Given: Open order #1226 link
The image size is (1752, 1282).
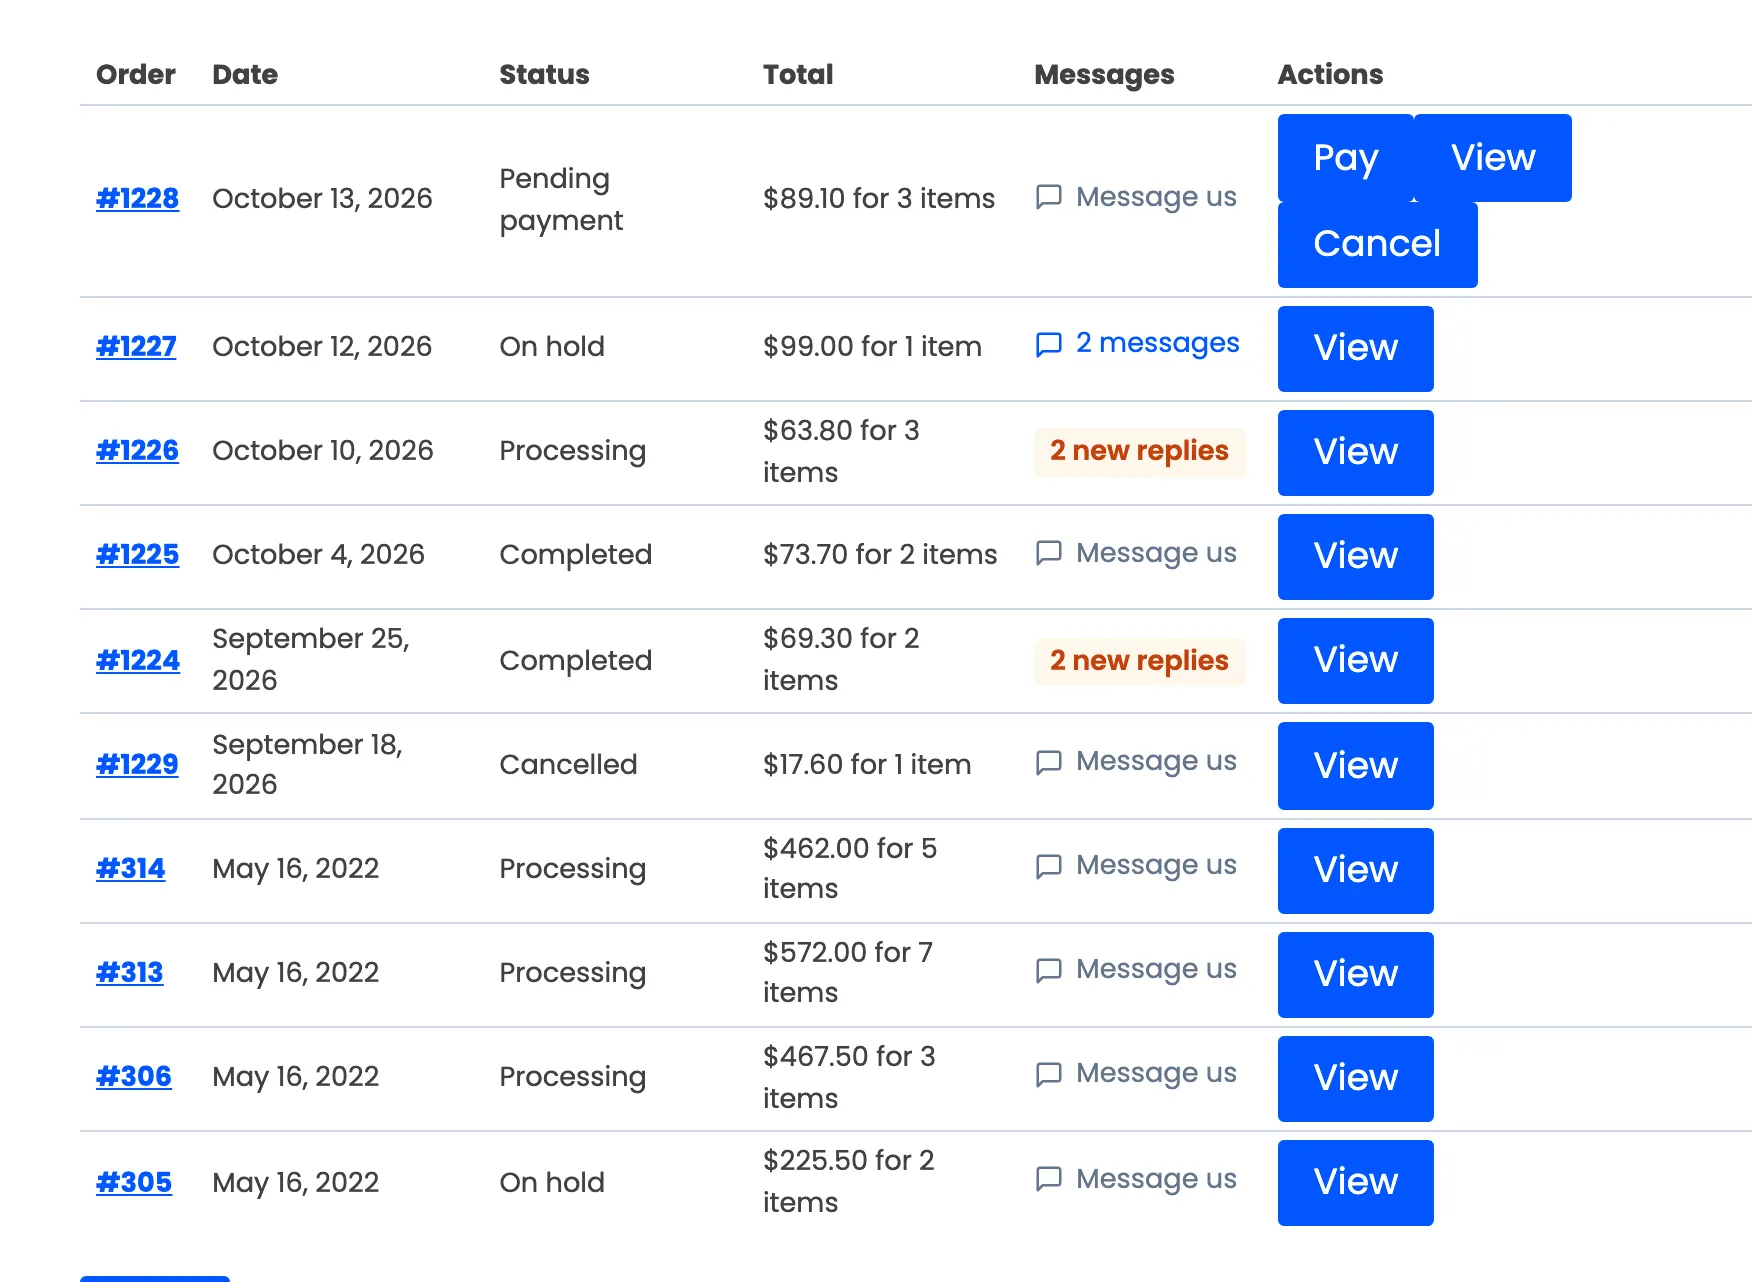Looking at the screenshot, I should click(137, 450).
